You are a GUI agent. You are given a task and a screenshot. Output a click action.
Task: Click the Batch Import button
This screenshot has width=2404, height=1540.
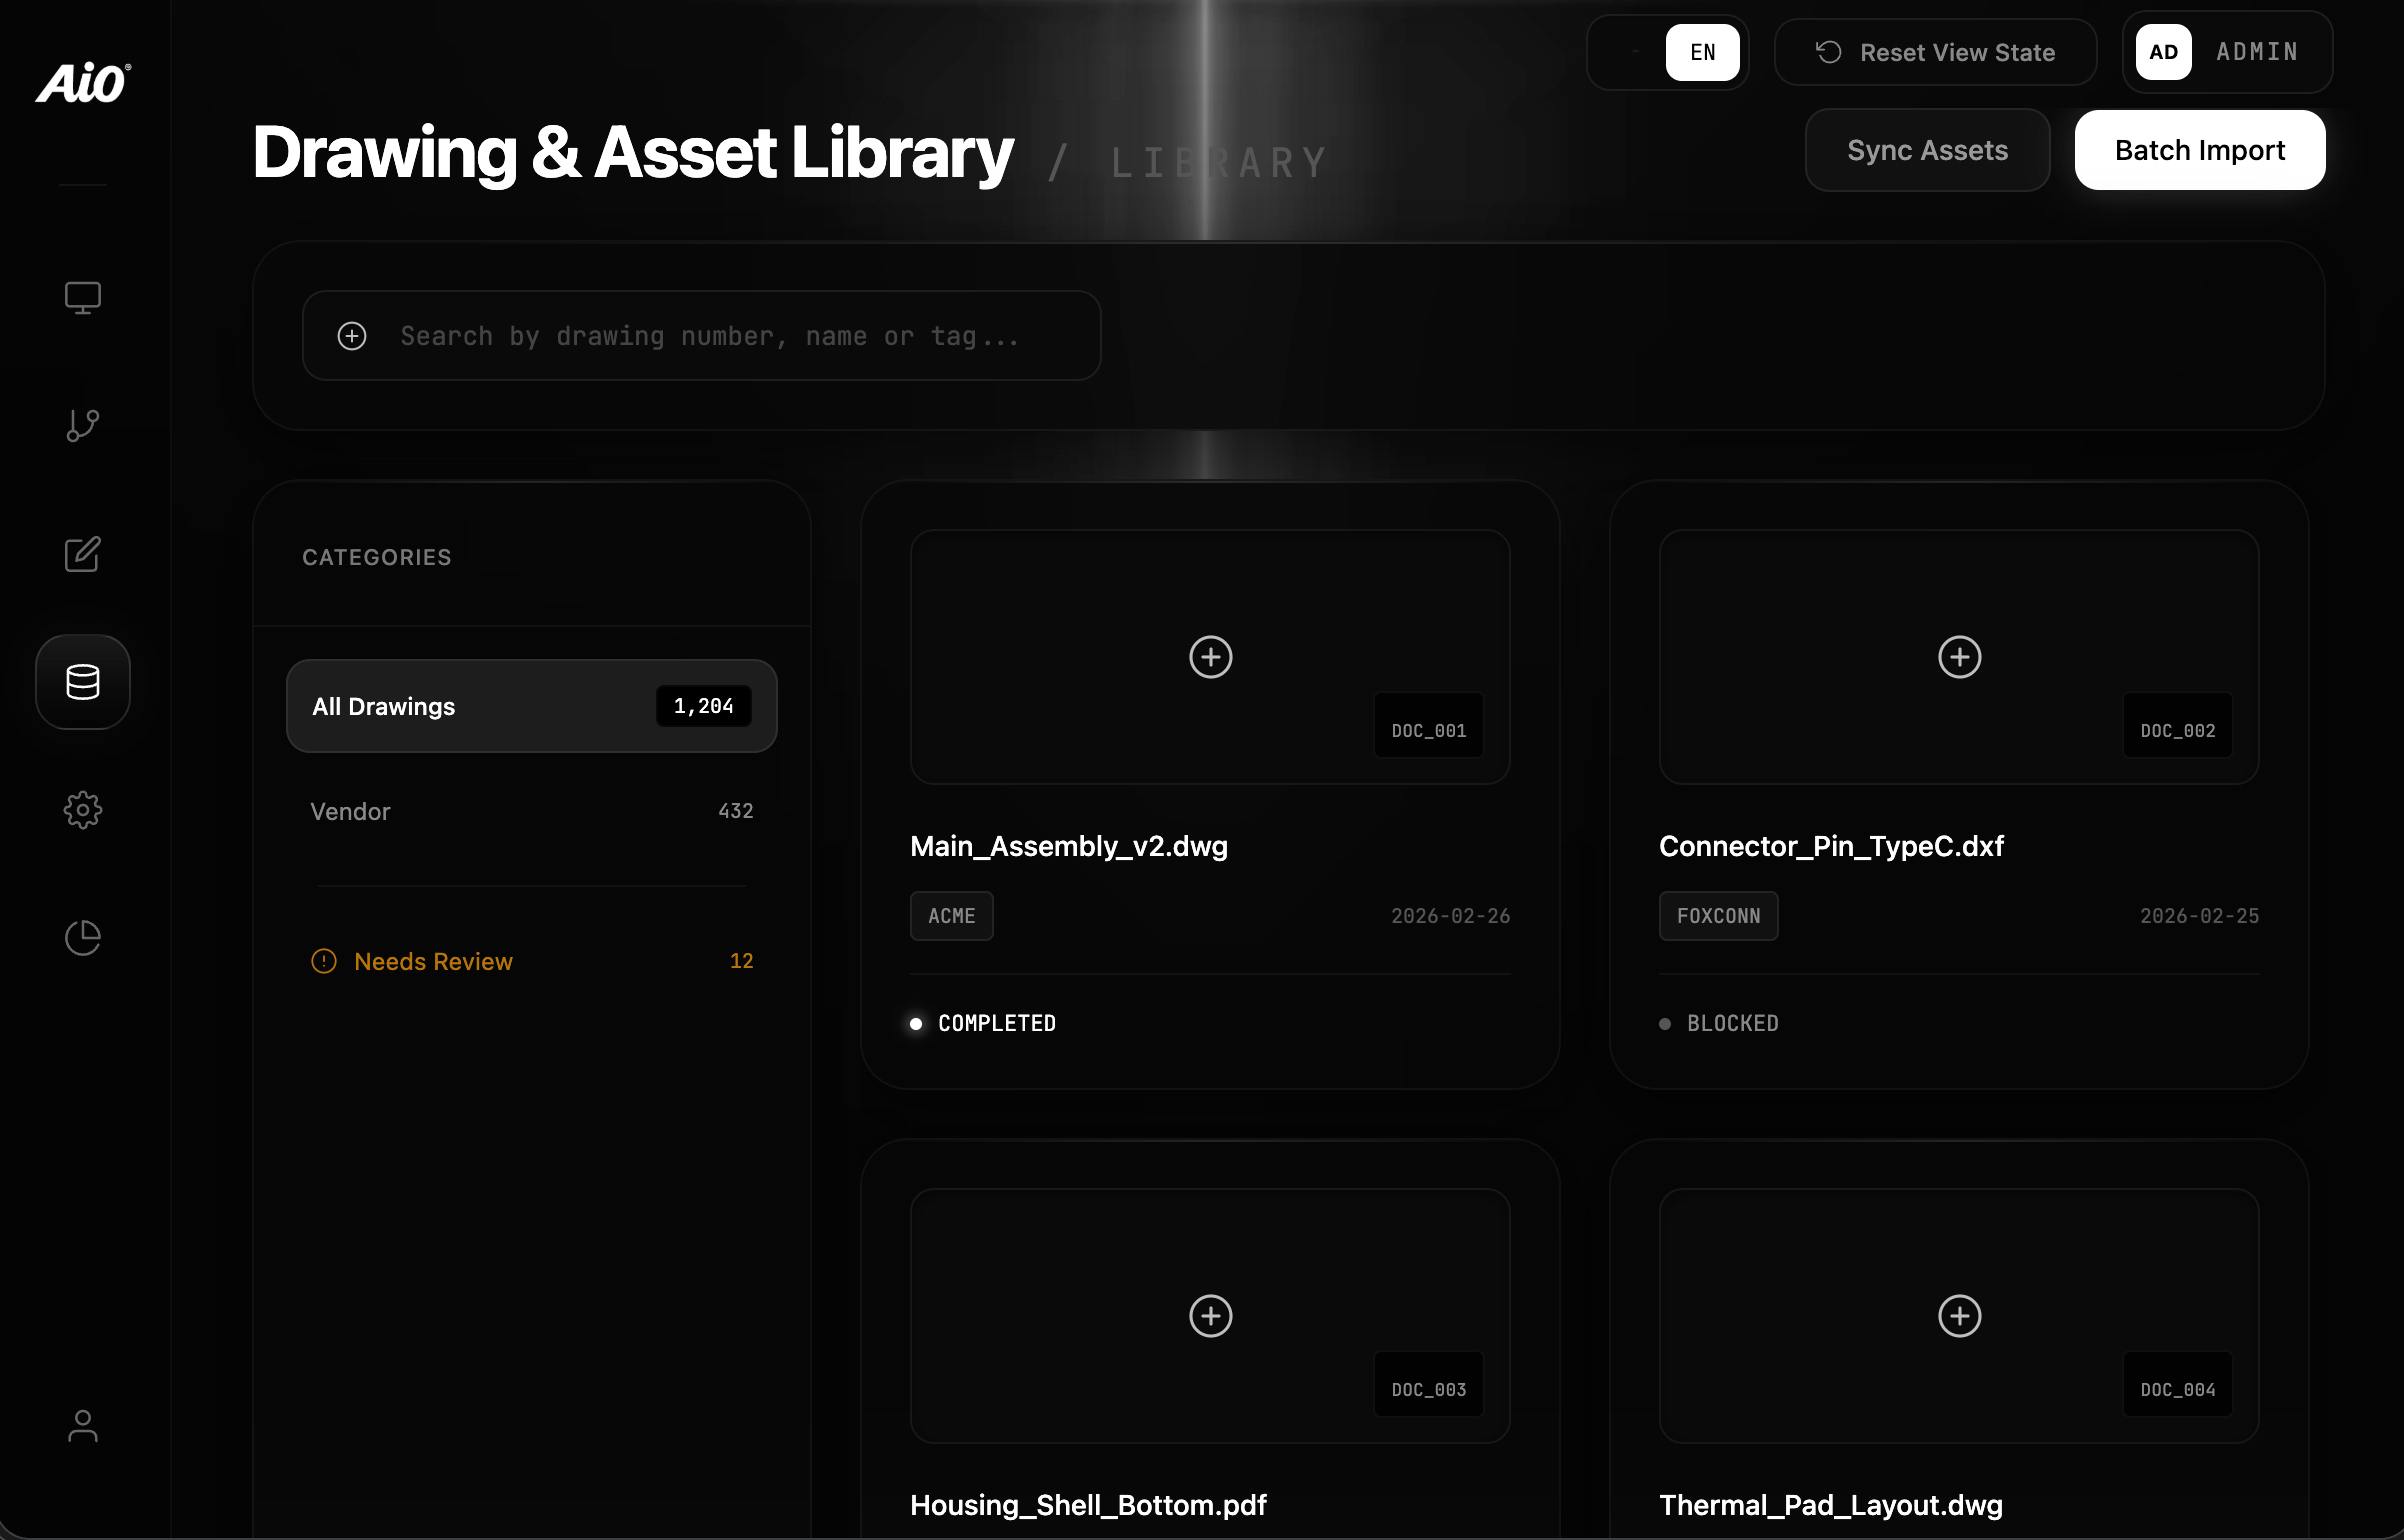(x=2199, y=150)
